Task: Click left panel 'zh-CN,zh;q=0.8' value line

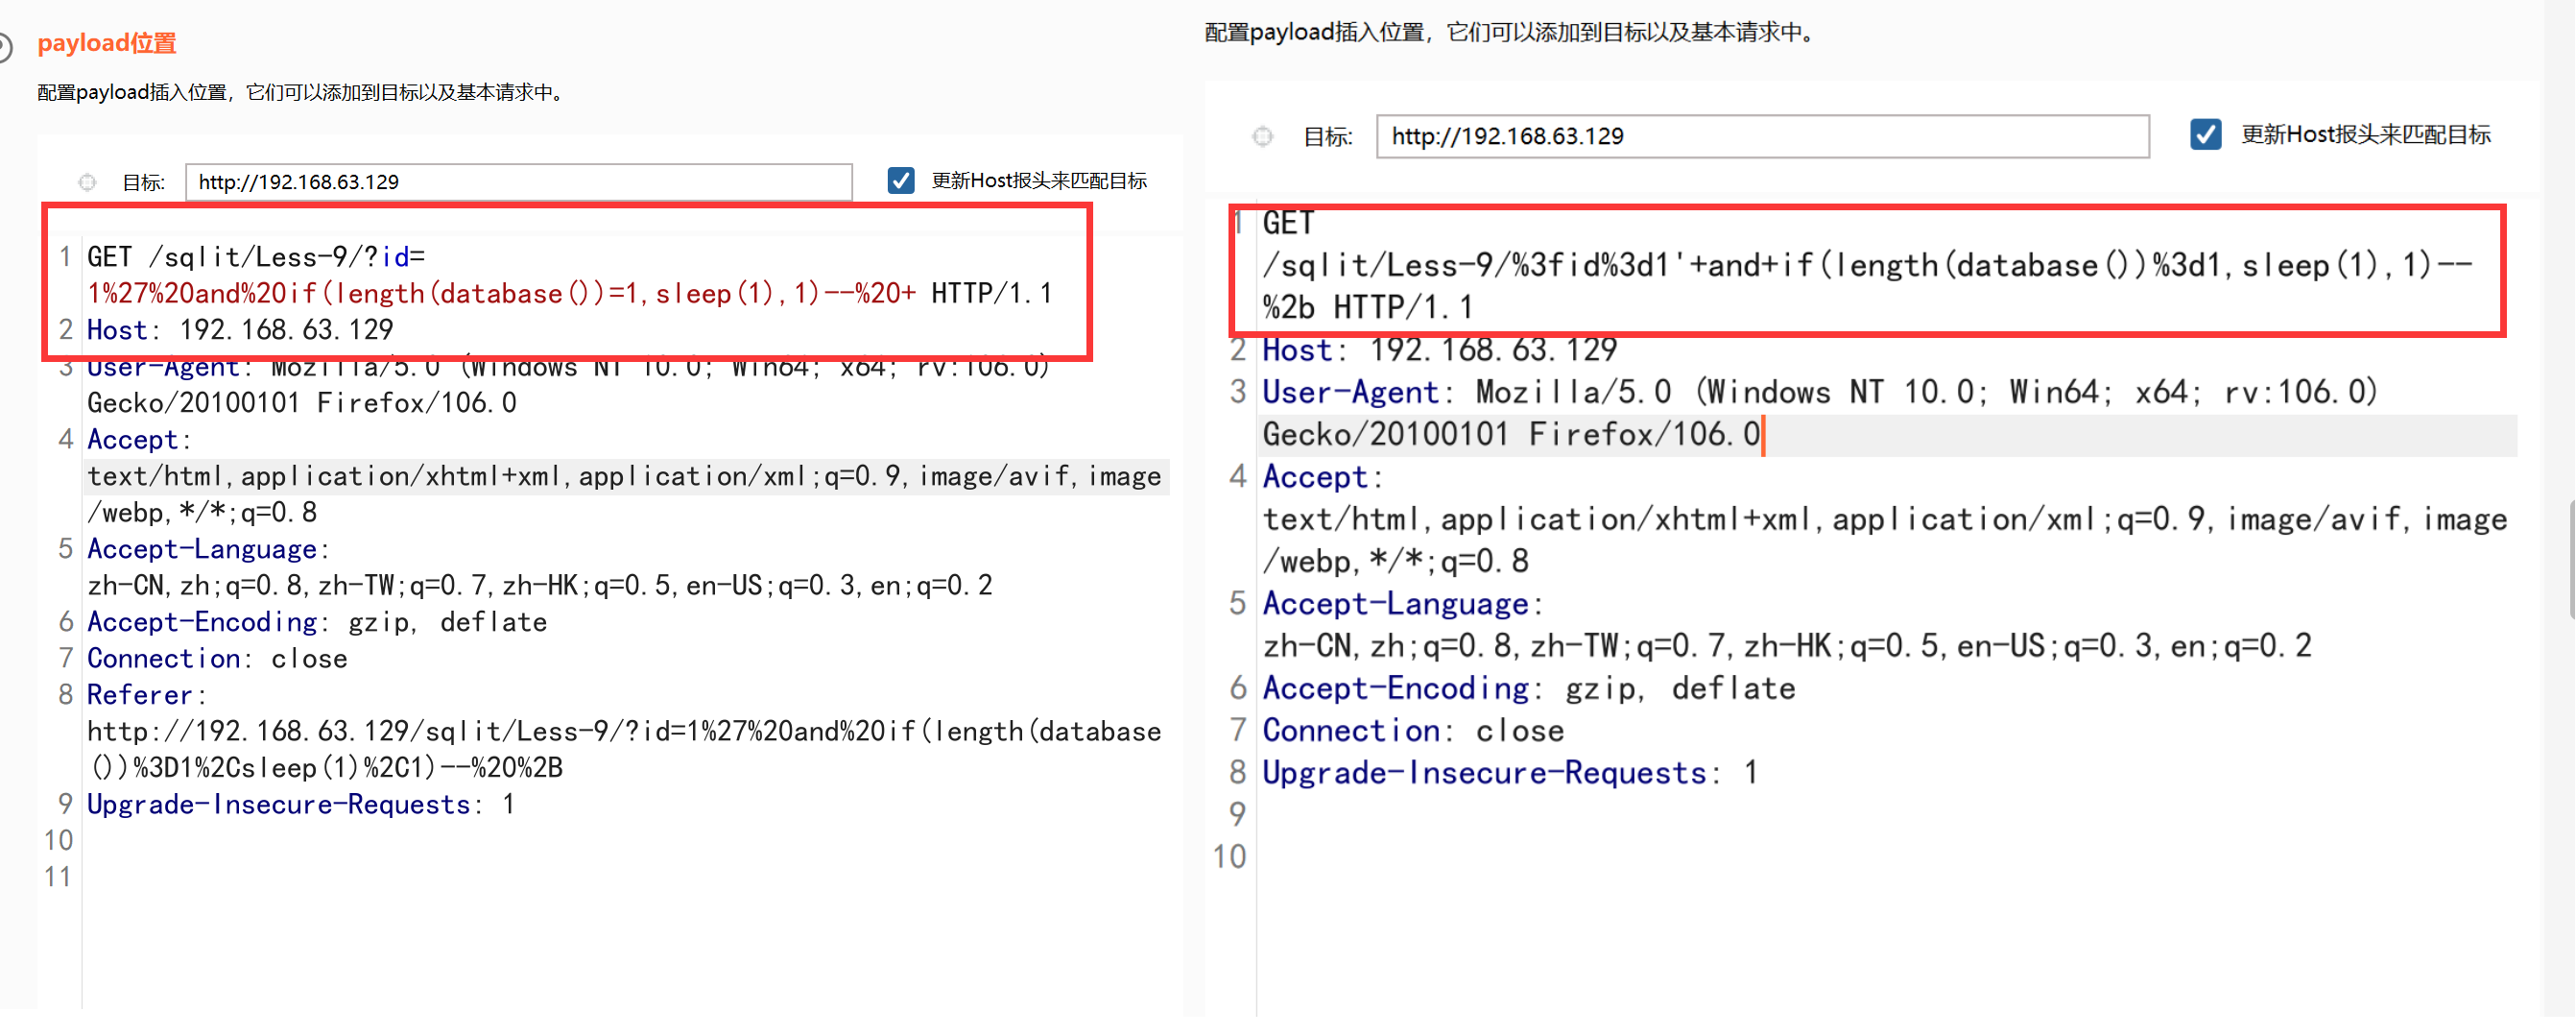Action: [540, 586]
